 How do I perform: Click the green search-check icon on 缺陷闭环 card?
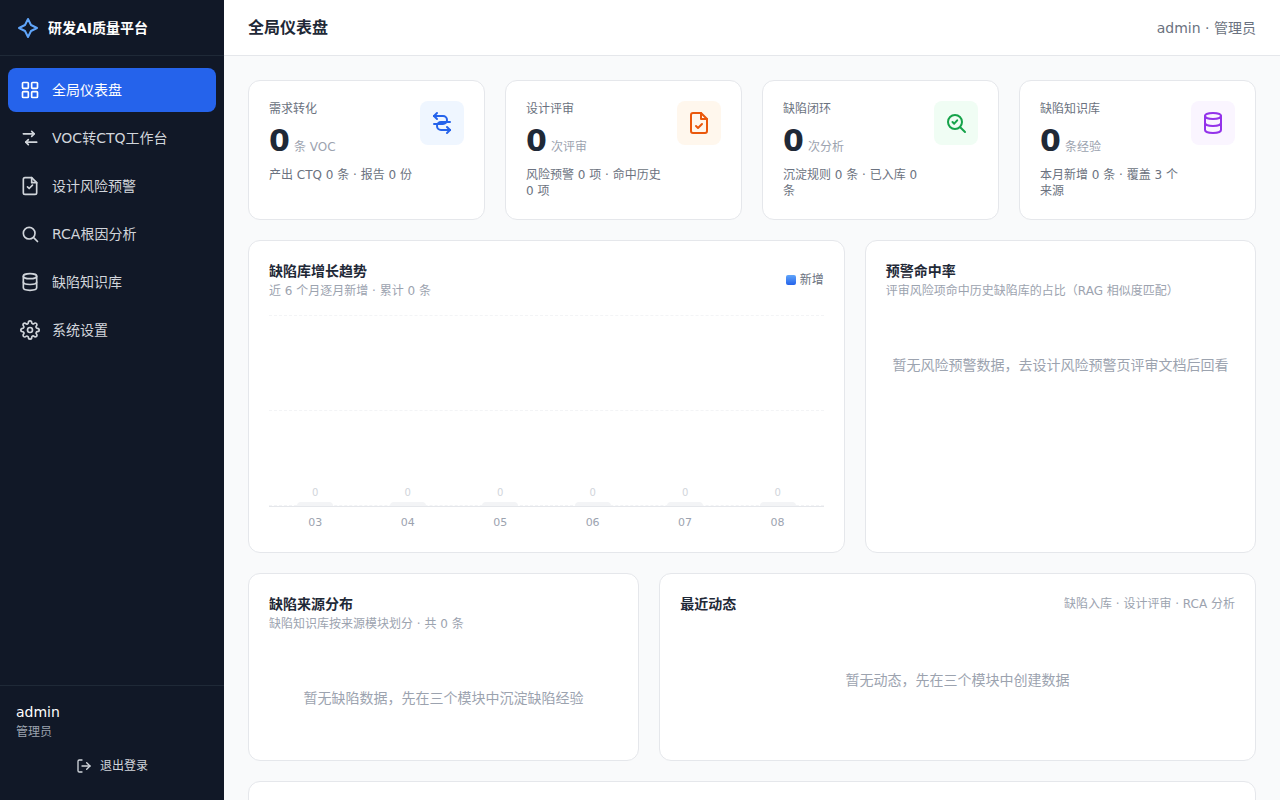coord(956,123)
